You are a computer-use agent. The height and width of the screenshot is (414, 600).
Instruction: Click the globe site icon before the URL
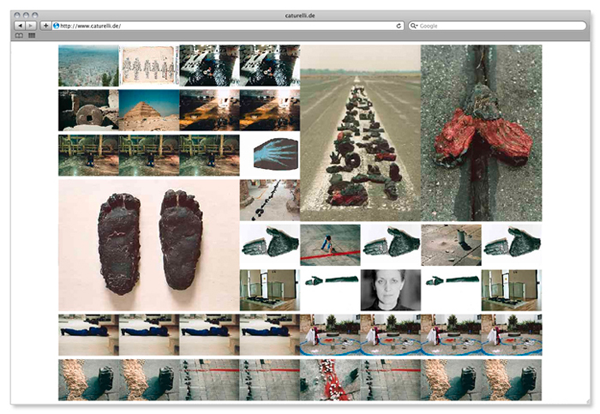pyautogui.click(x=56, y=25)
